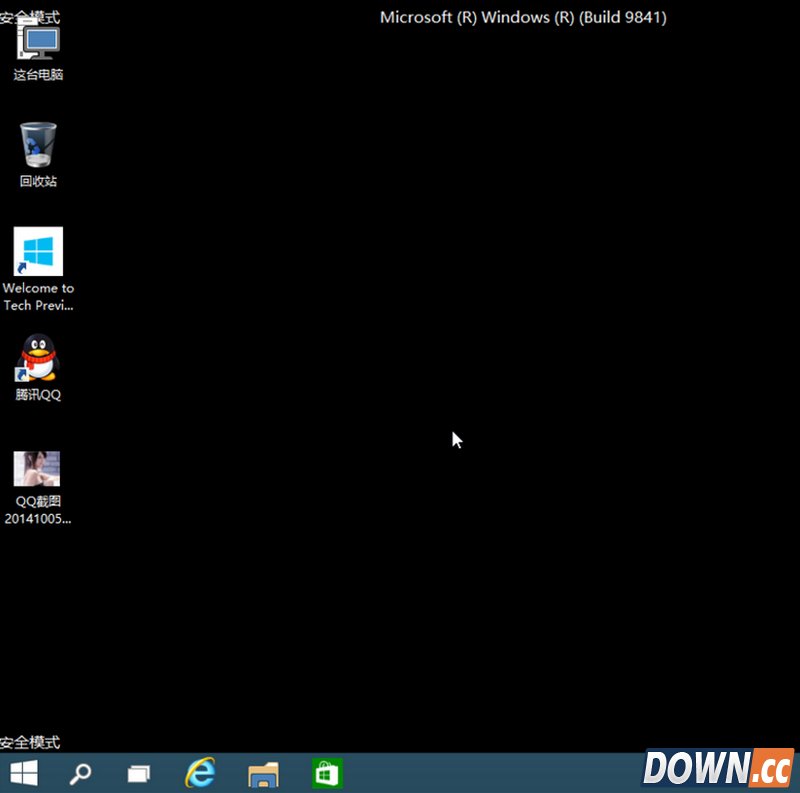Open Task View from the taskbar
This screenshot has height=793, width=800.
[139, 773]
